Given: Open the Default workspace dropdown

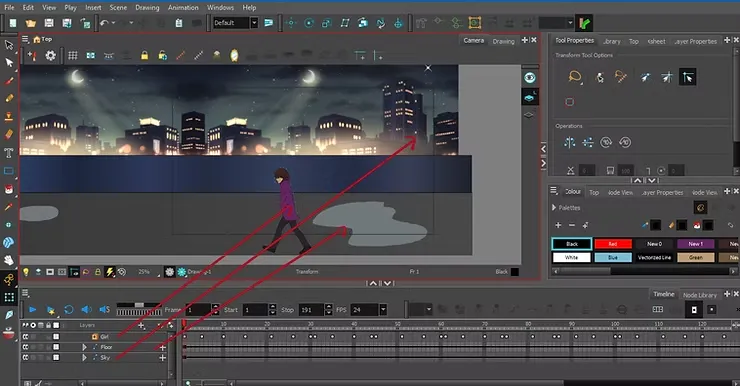Looking at the screenshot, I should pyautogui.click(x=254, y=23).
